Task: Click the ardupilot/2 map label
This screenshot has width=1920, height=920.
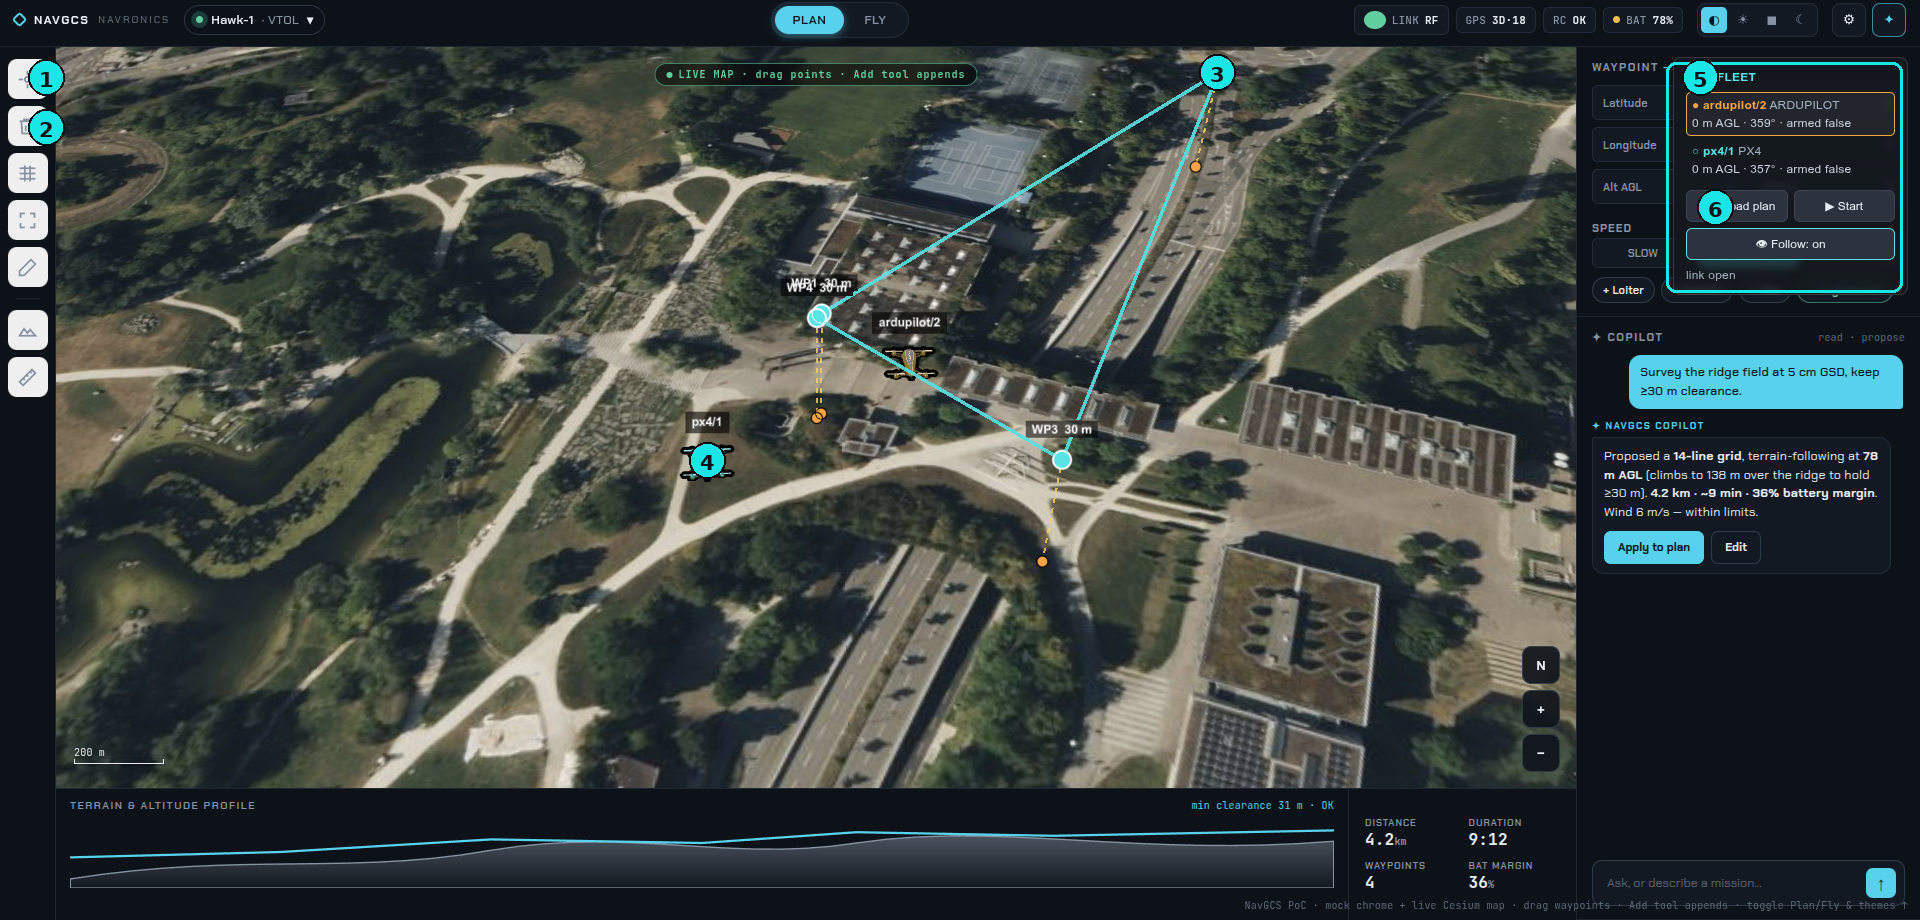Action: [x=909, y=322]
